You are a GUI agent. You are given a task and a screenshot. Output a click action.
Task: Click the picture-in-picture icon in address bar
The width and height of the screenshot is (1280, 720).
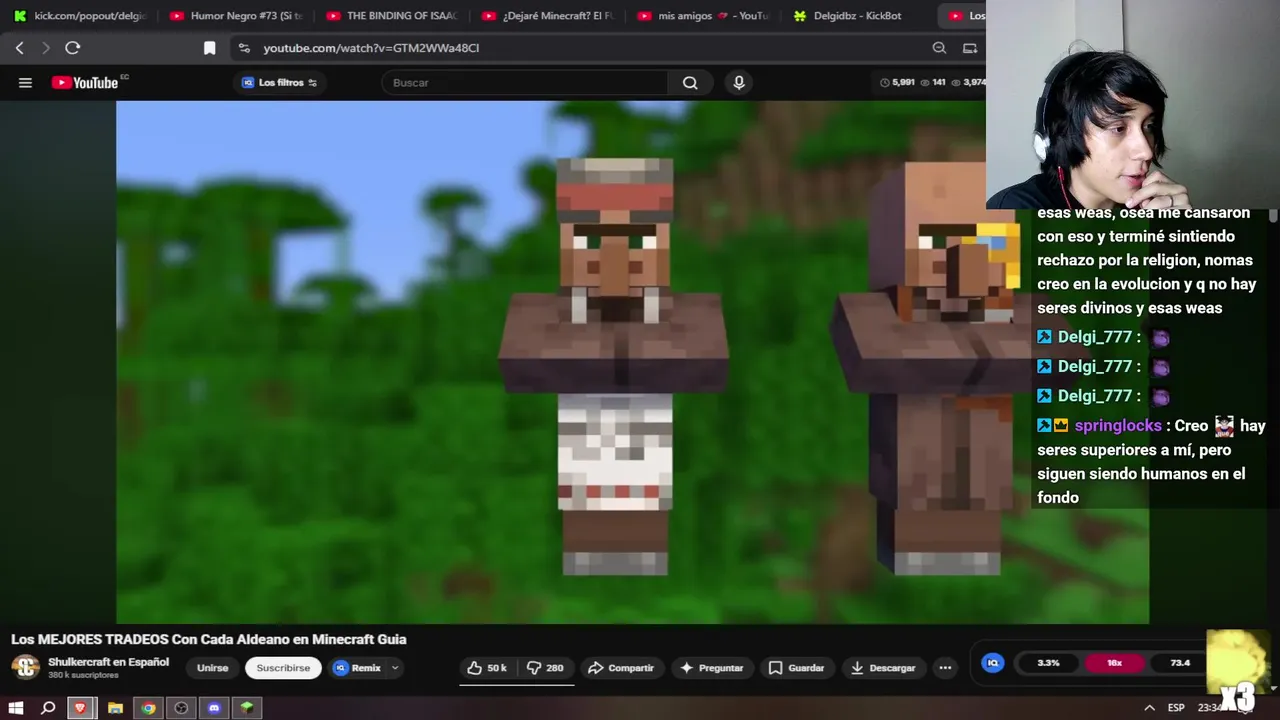[x=970, y=48]
